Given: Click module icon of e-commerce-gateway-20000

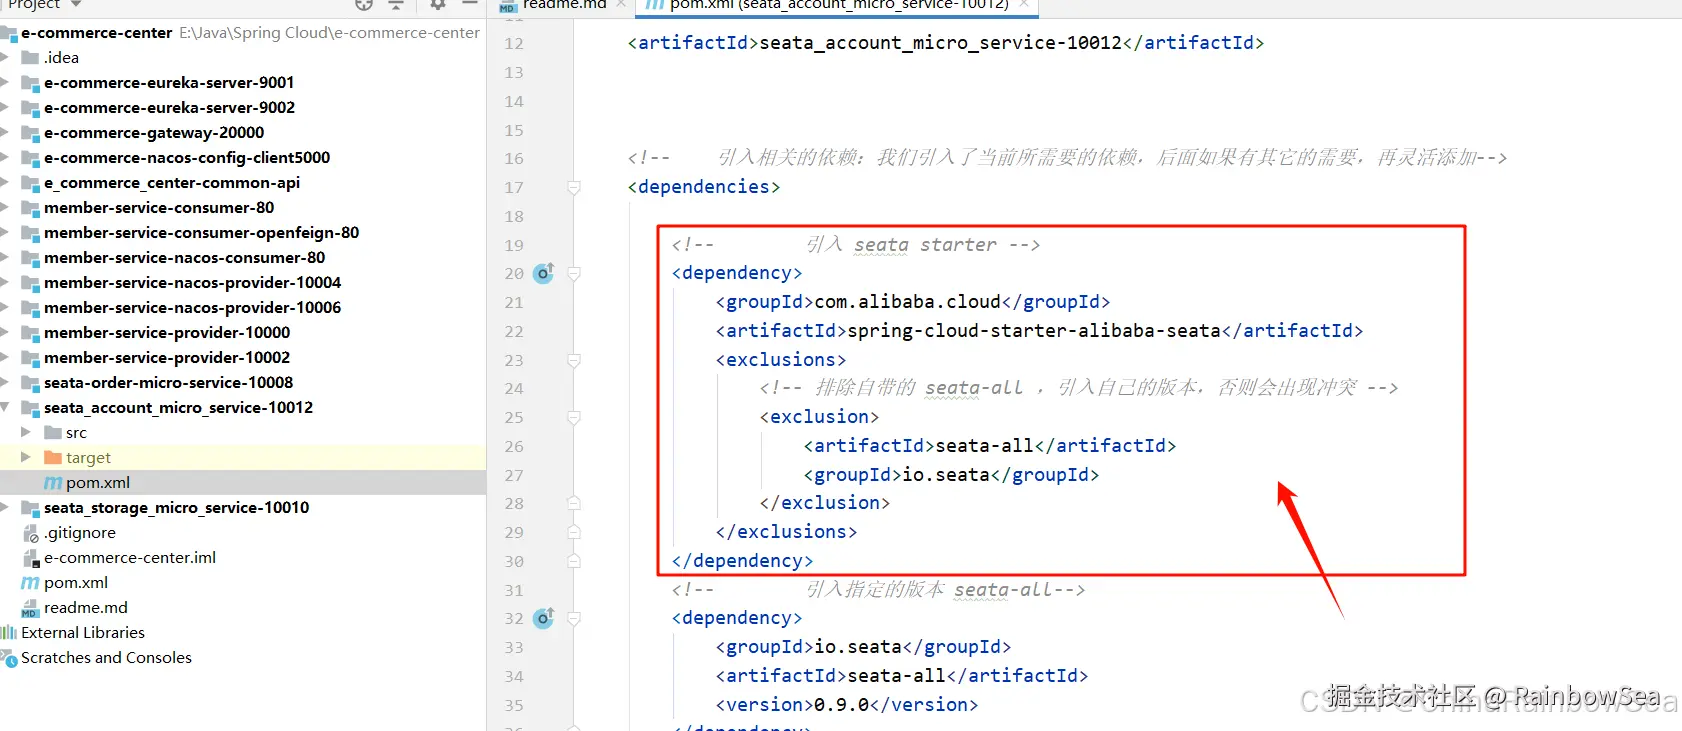Looking at the screenshot, I should [31, 133].
